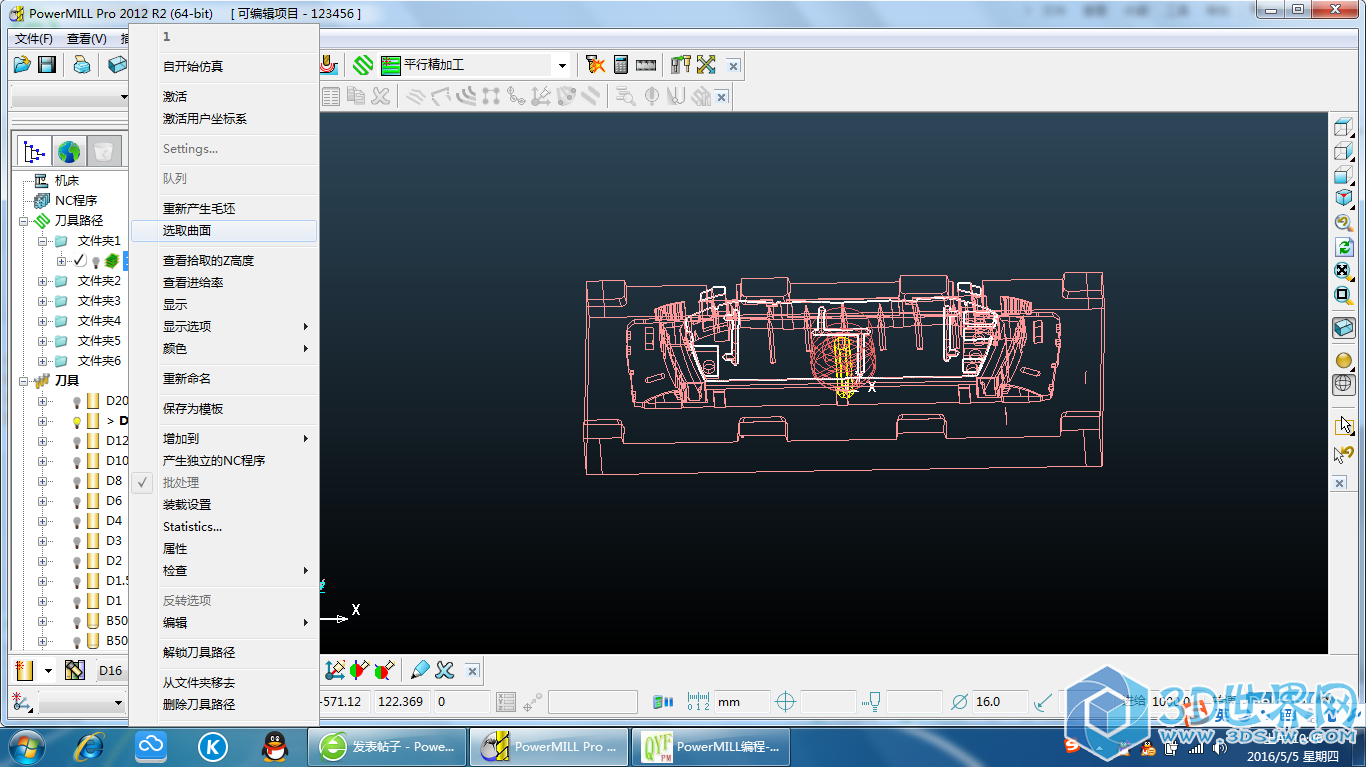Click the create tool cutter icon bottom left
This screenshot has width=1366, height=767.
(26, 670)
